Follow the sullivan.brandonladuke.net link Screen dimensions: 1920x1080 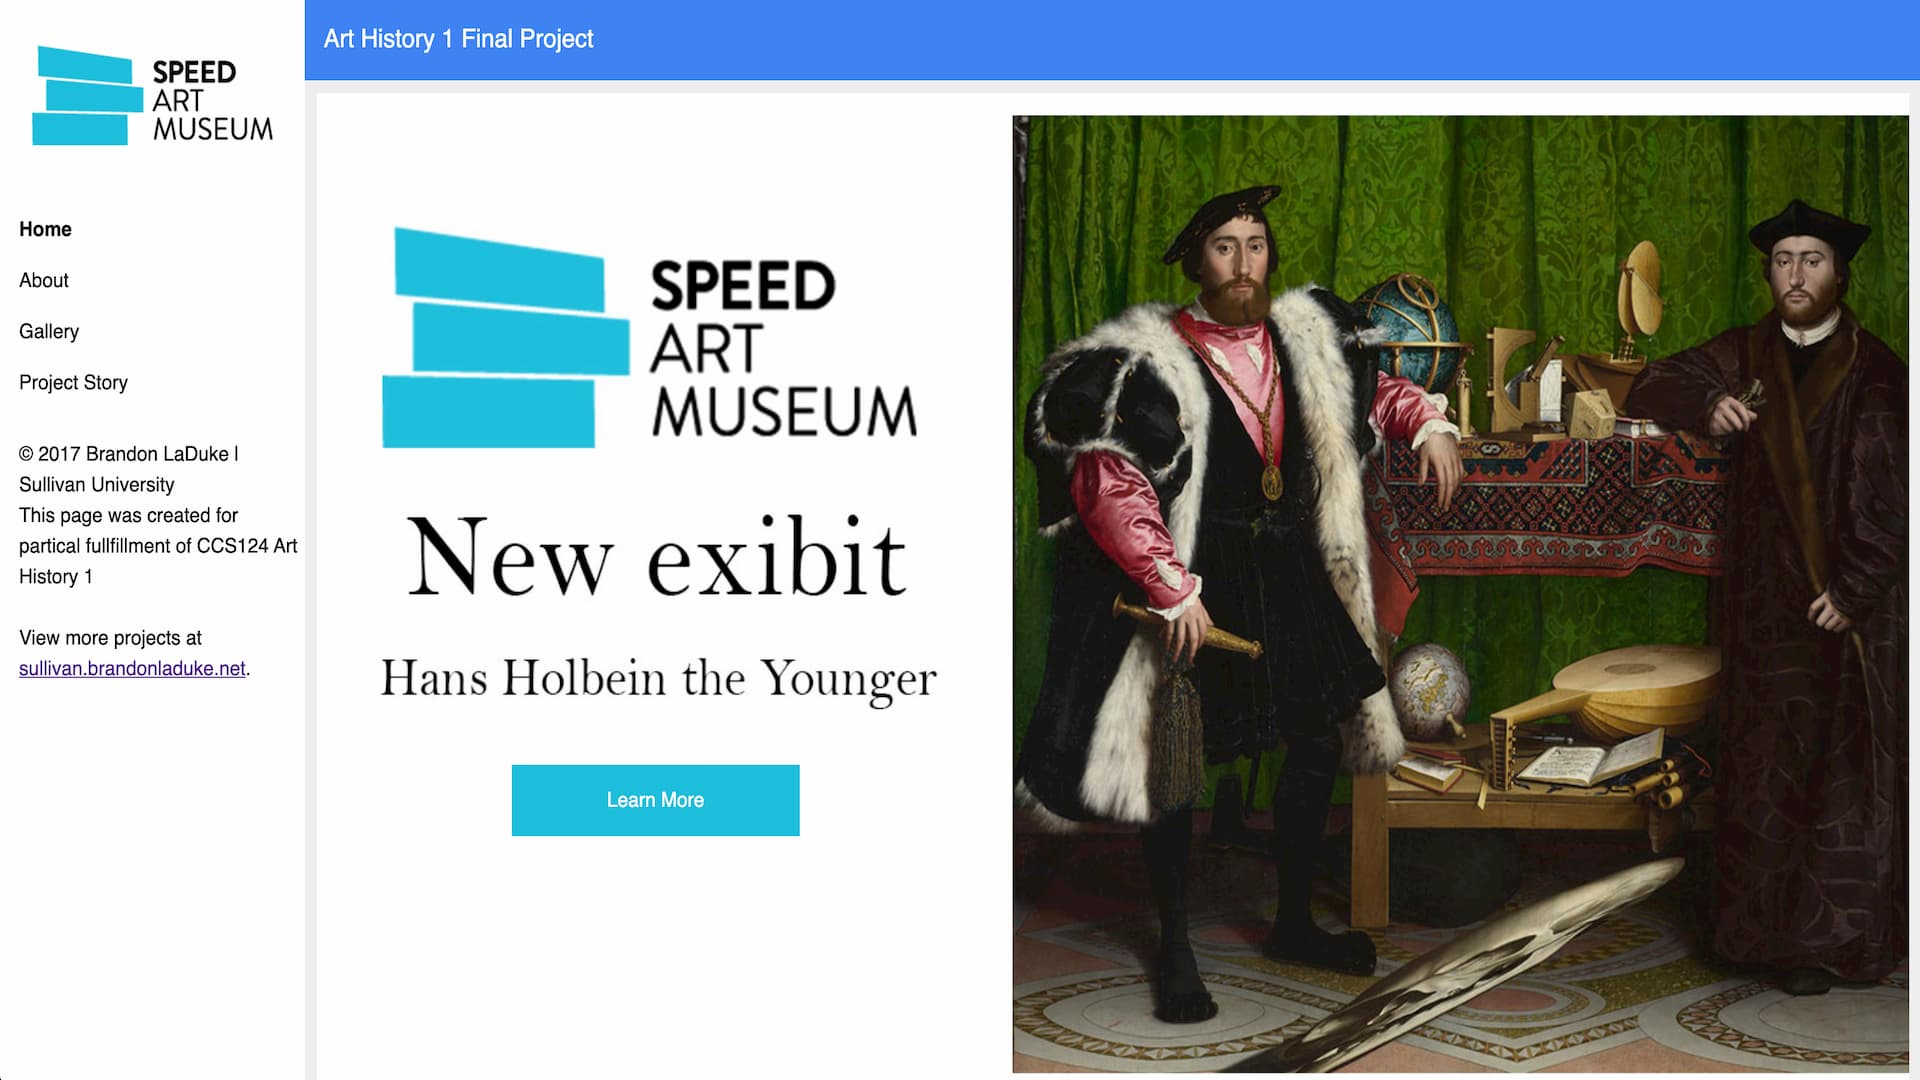[x=132, y=668]
